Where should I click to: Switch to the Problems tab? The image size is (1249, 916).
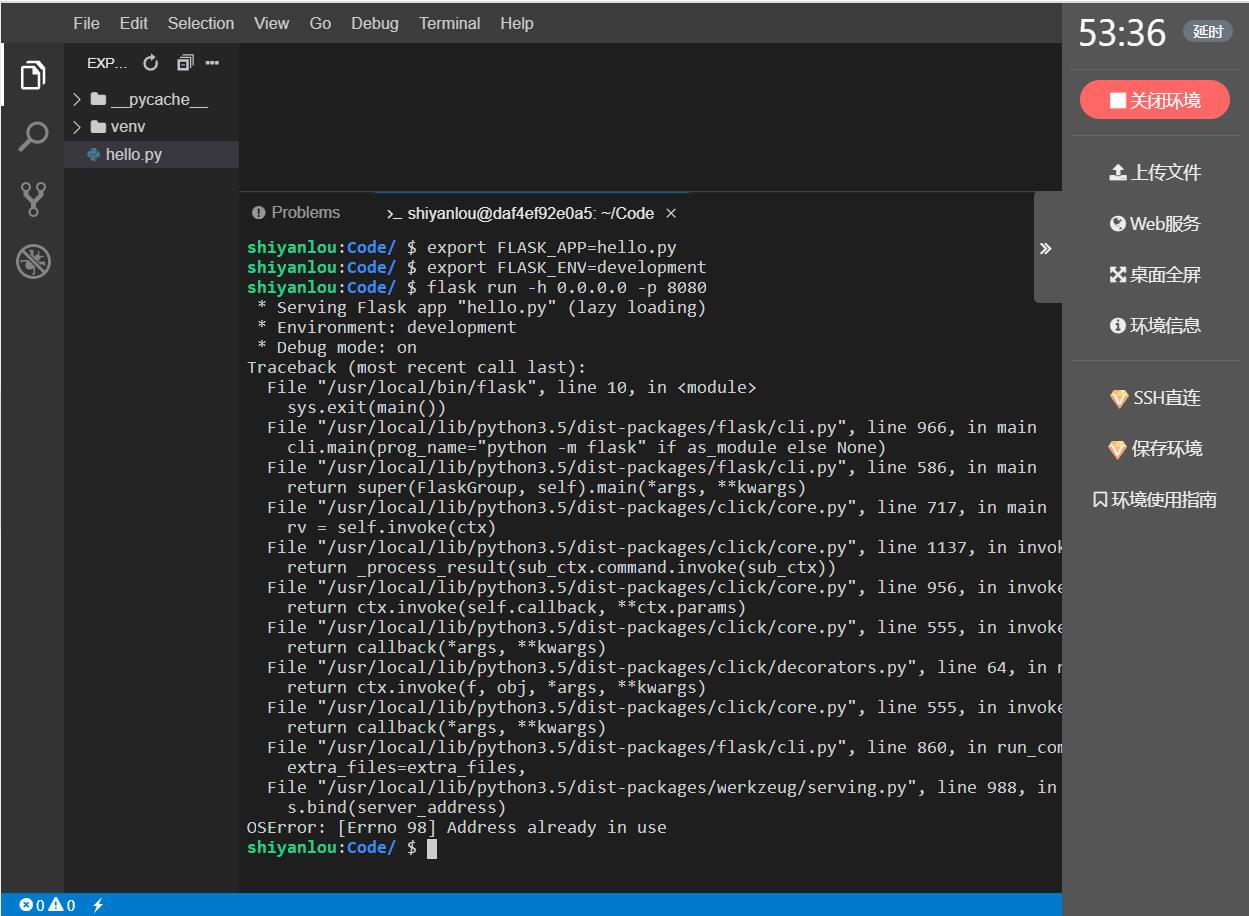click(296, 212)
